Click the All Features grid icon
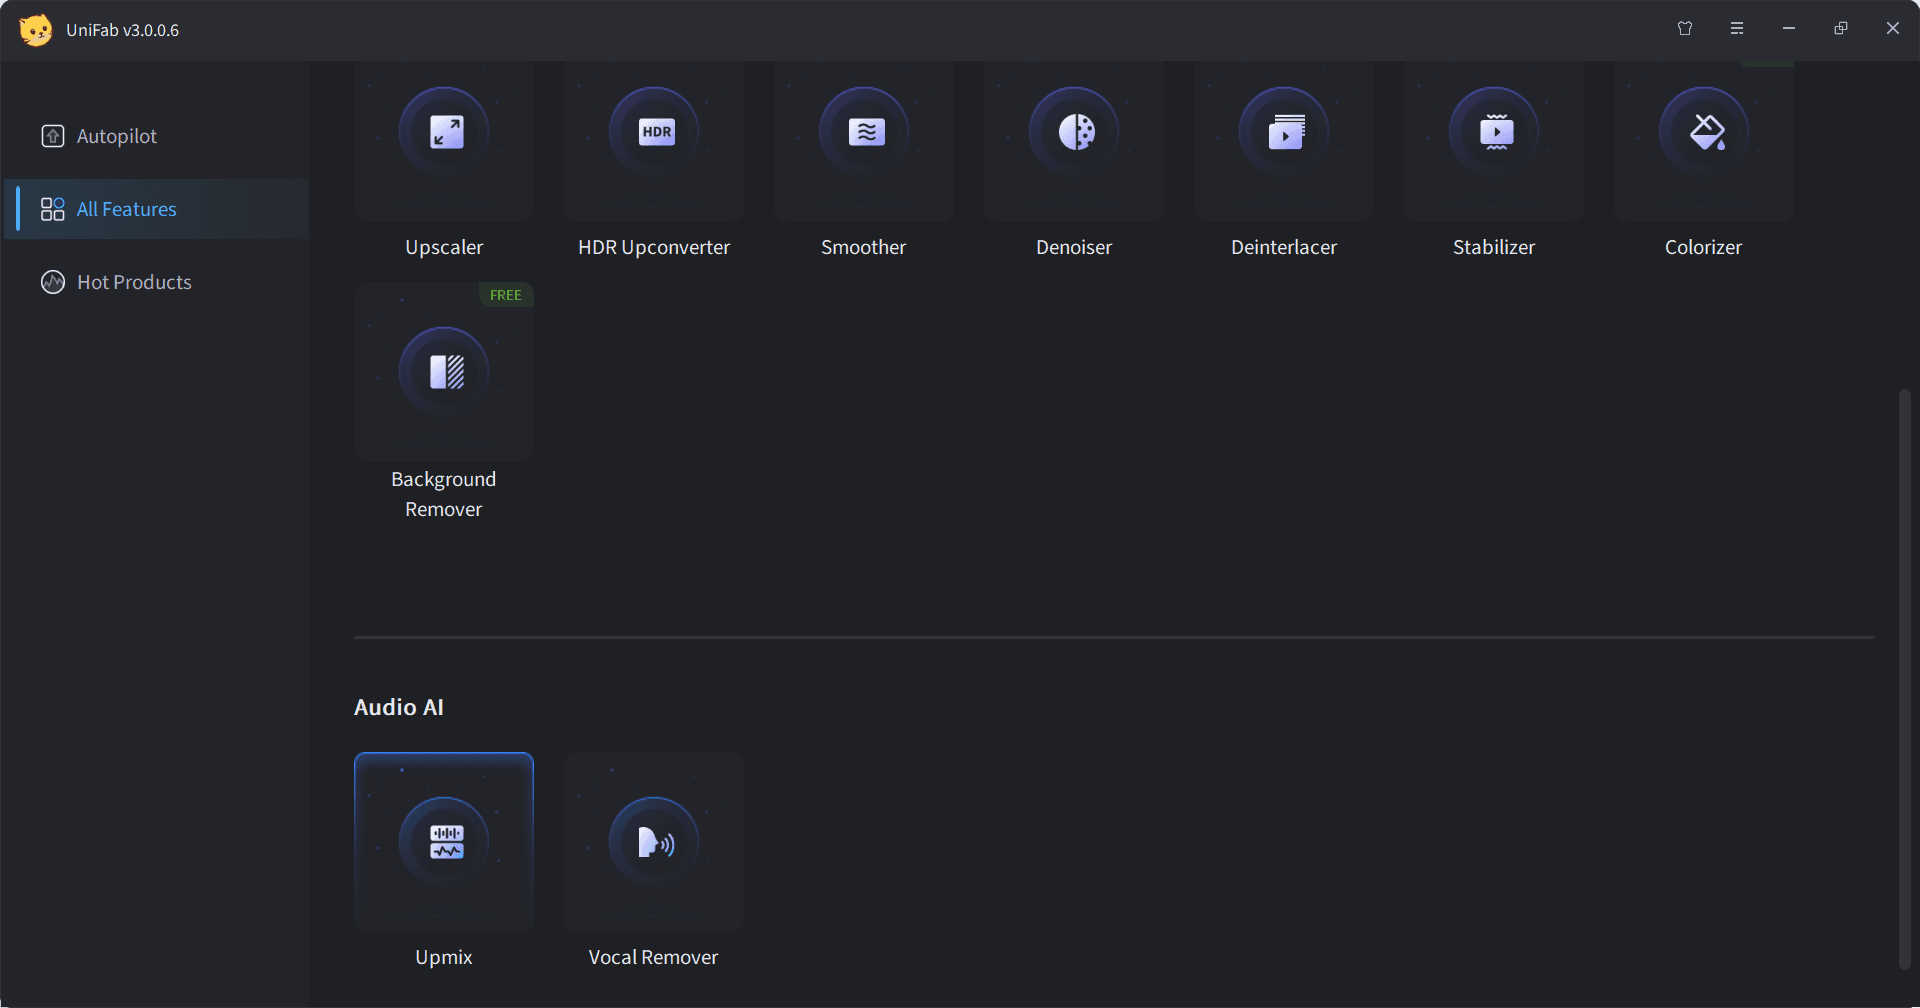The height and width of the screenshot is (1008, 1920). (x=53, y=209)
